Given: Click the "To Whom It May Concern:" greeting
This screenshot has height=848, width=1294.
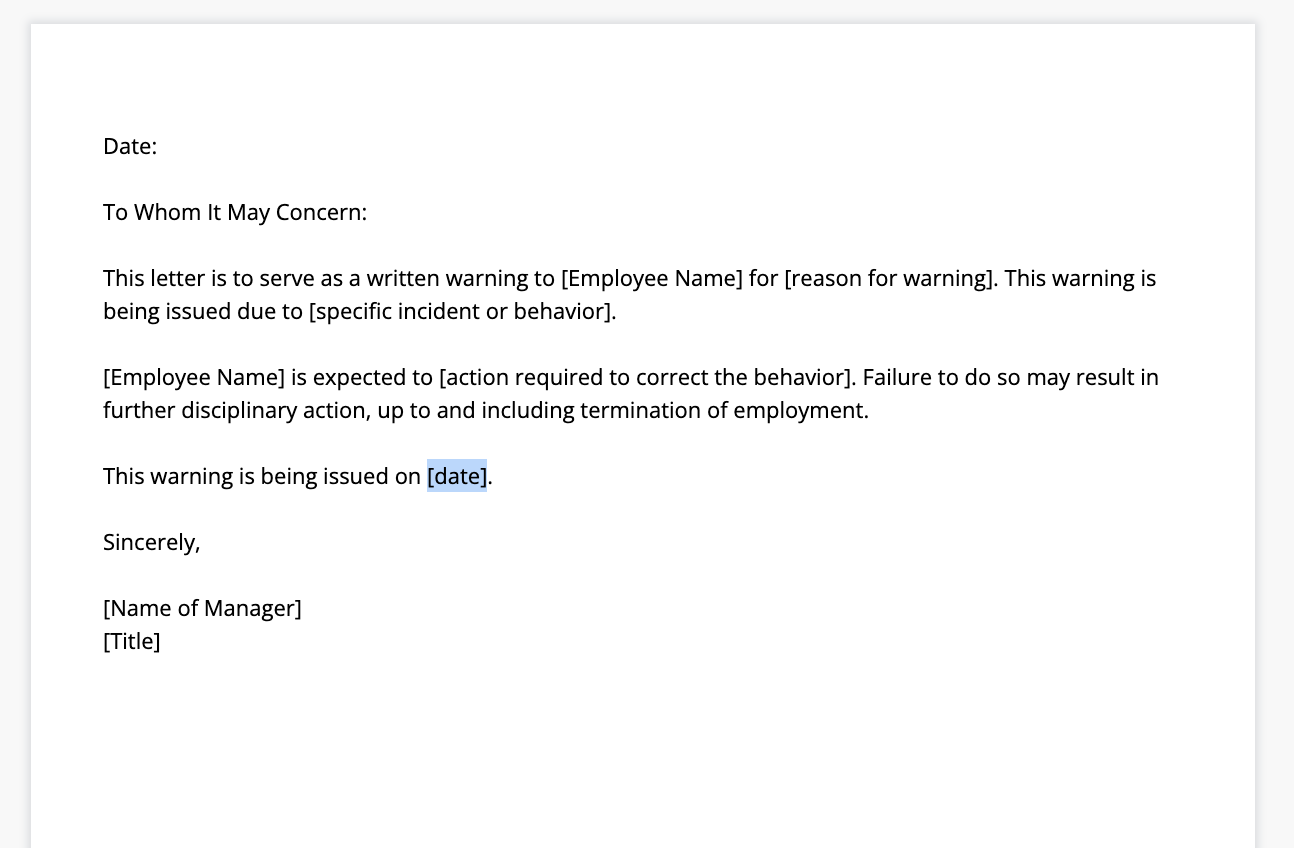Looking at the screenshot, I should click(x=235, y=213).
